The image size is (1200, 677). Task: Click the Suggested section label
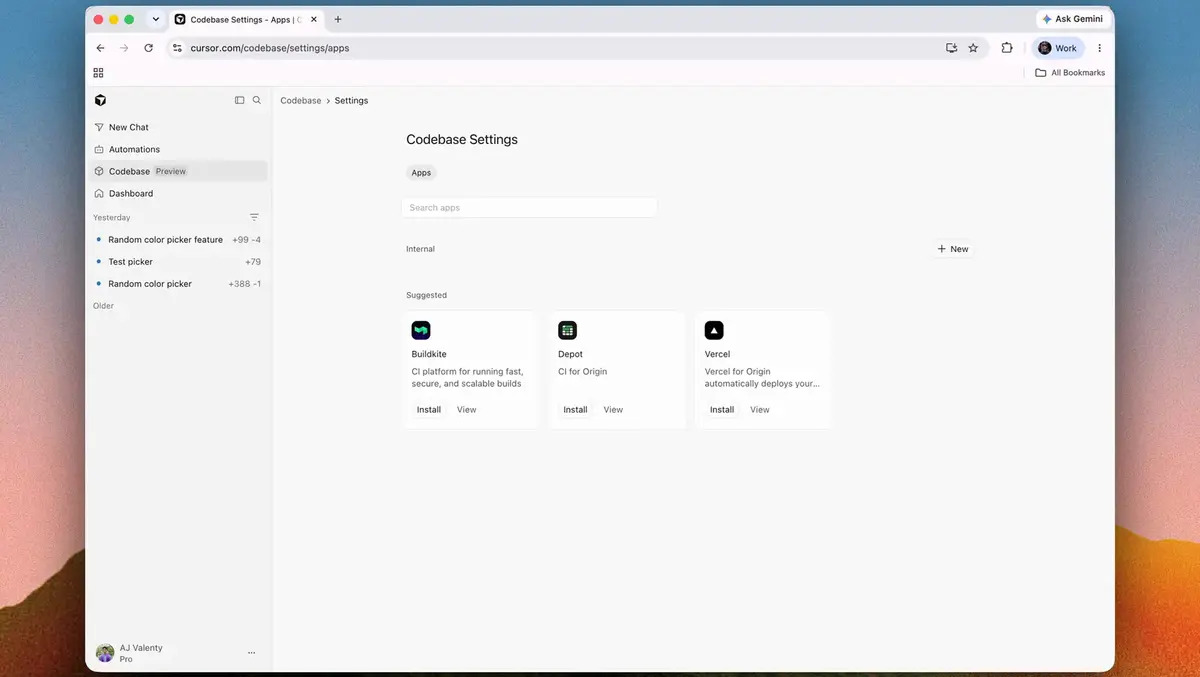pyautogui.click(x=426, y=295)
